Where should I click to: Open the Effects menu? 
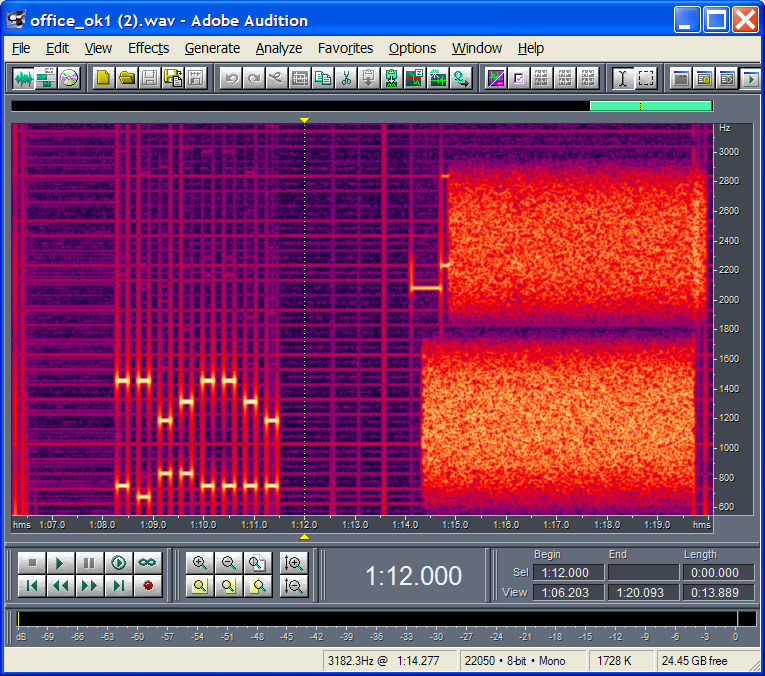[x=148, y=48]
